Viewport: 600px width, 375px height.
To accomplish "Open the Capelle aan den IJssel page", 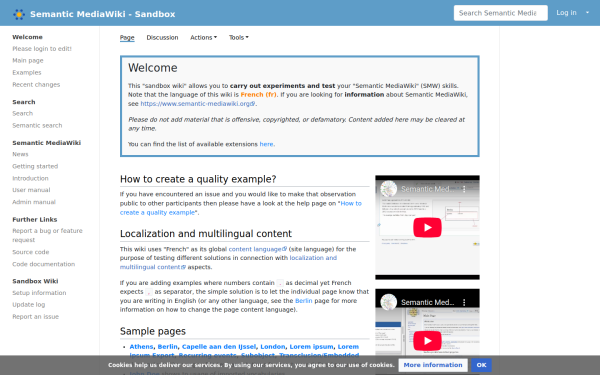I will tap(218, 347).
